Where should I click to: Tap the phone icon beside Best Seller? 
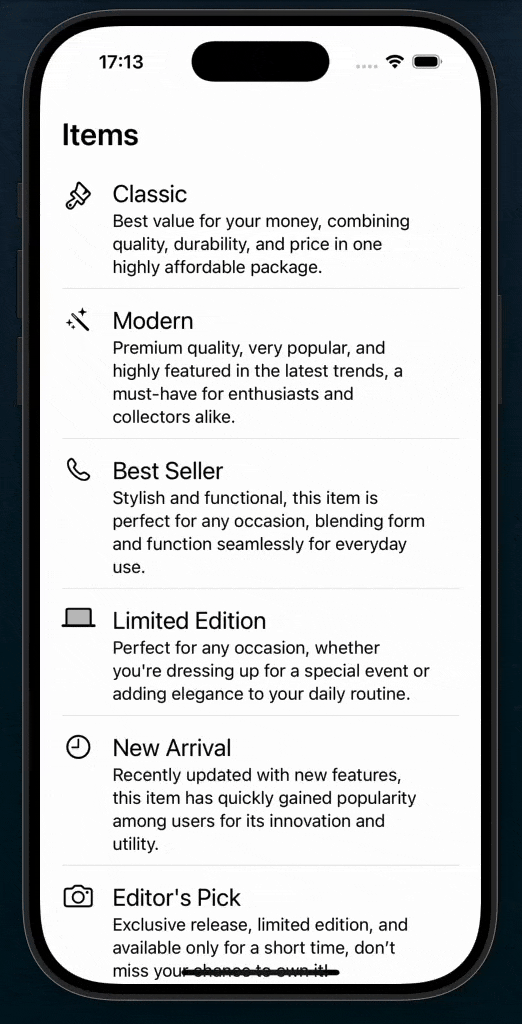click(78, 470)
